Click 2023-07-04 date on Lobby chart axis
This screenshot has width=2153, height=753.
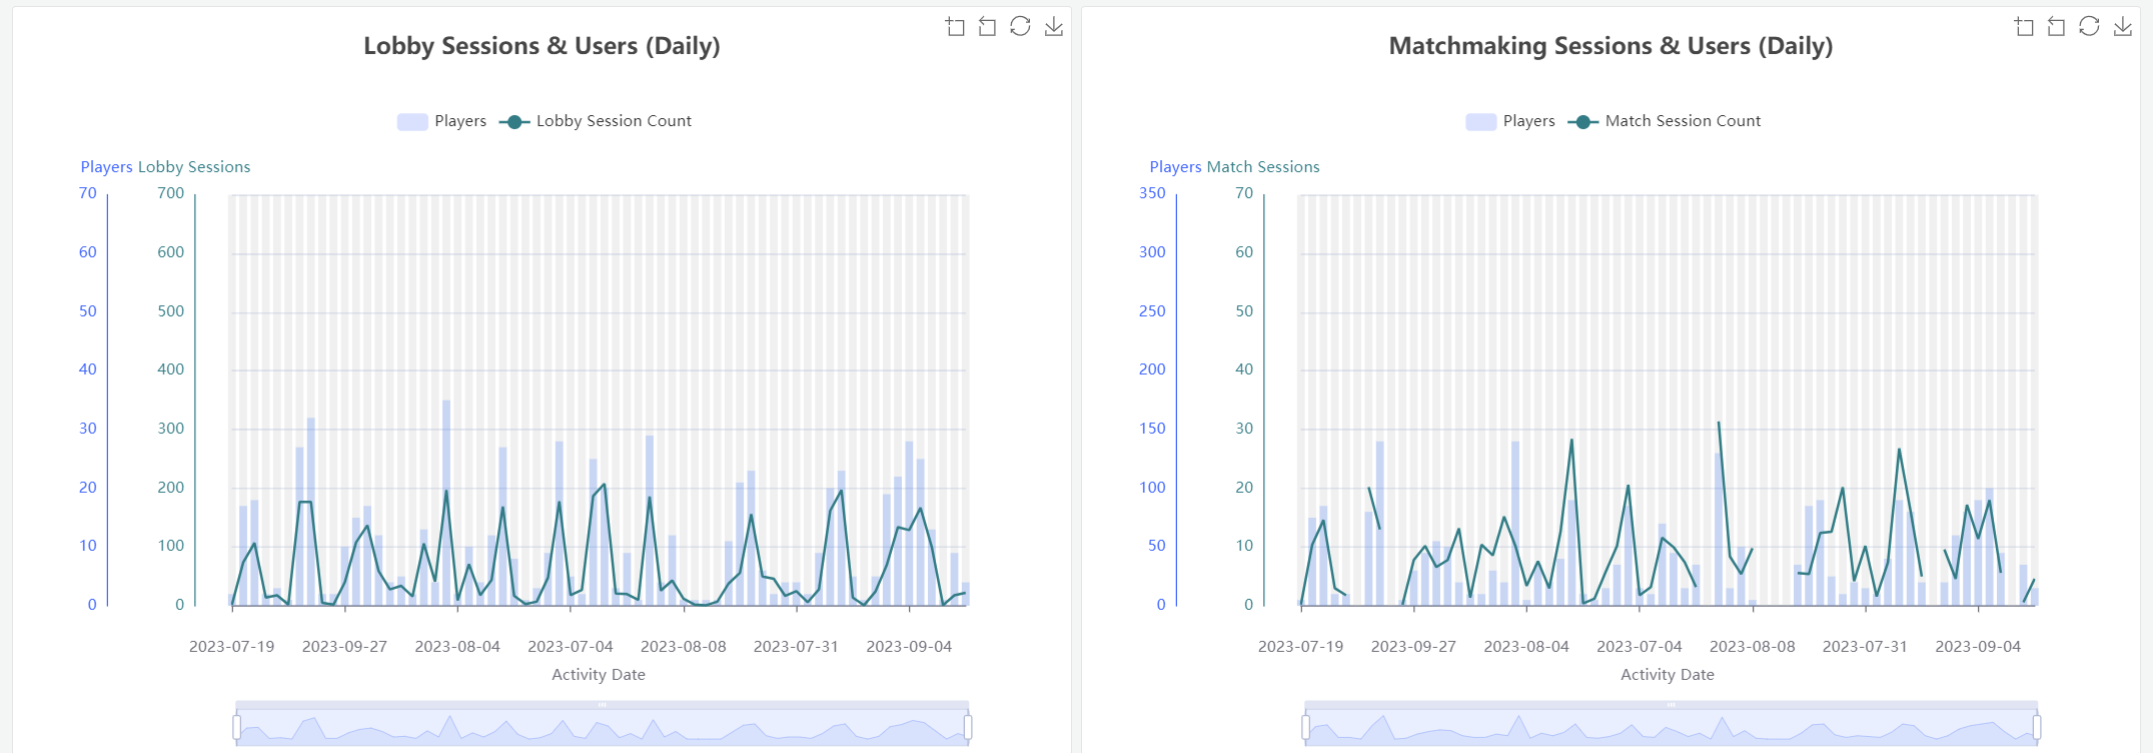click(x=570, y=647)
